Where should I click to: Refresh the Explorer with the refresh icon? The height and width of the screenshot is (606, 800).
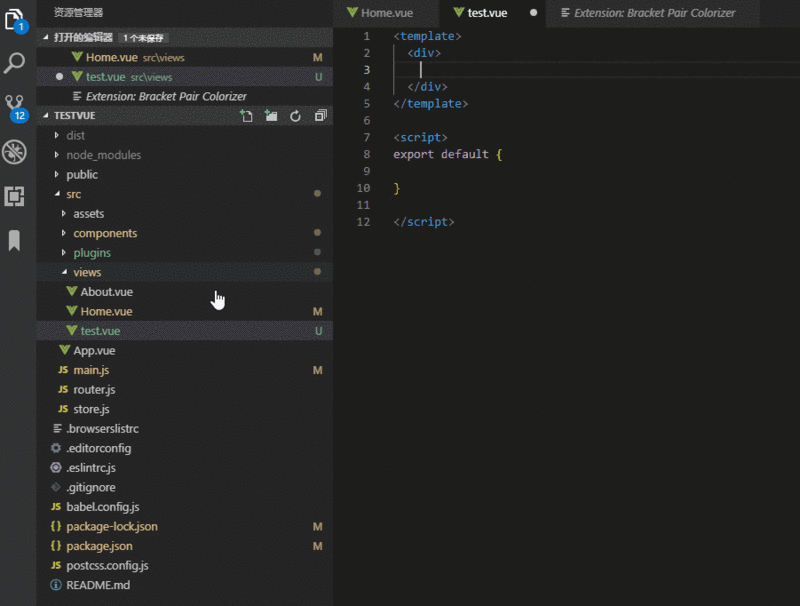pyautogui.click(x=294, y=116)
